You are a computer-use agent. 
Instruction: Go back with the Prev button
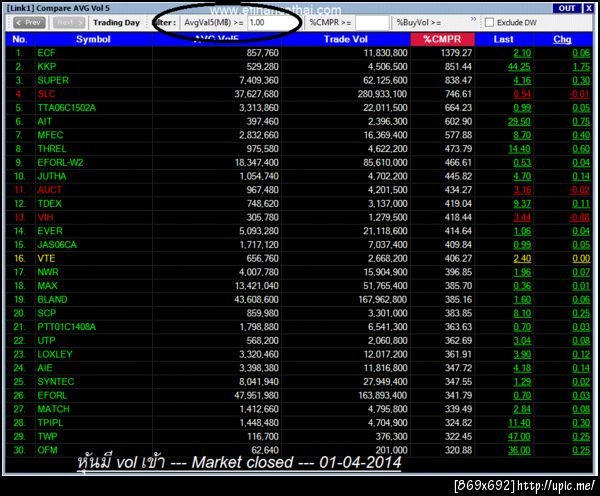click(29, 23)
